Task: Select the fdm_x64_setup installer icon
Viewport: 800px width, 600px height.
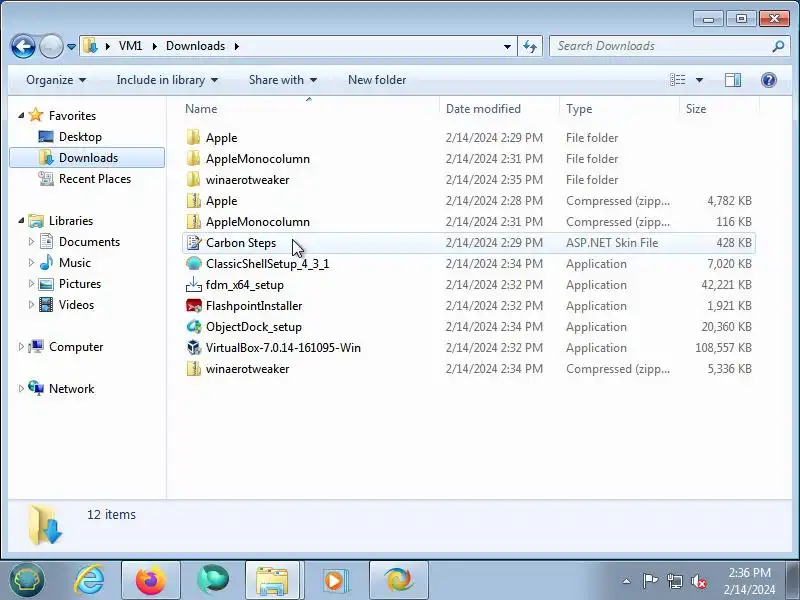Action: pos(193,284)
